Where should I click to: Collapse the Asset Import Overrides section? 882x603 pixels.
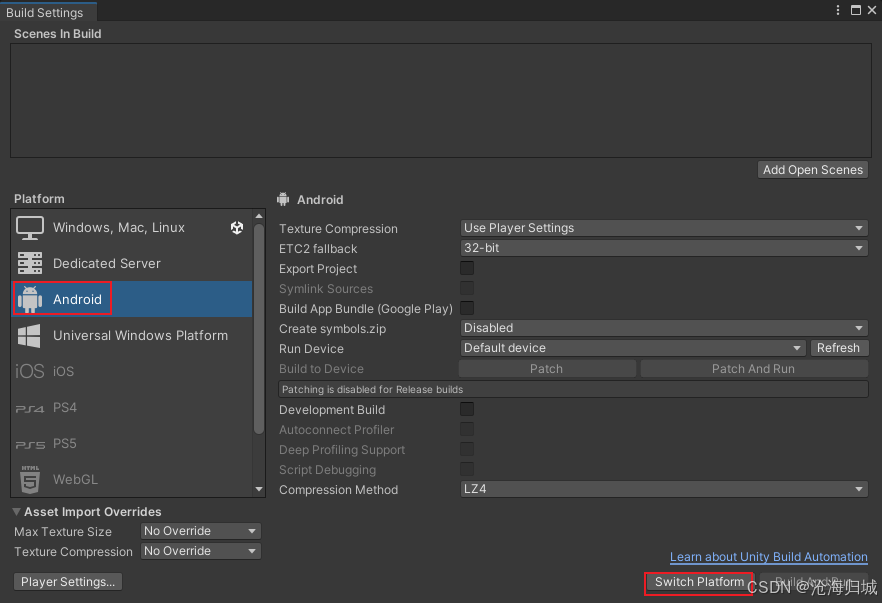[x=17, y=512]
